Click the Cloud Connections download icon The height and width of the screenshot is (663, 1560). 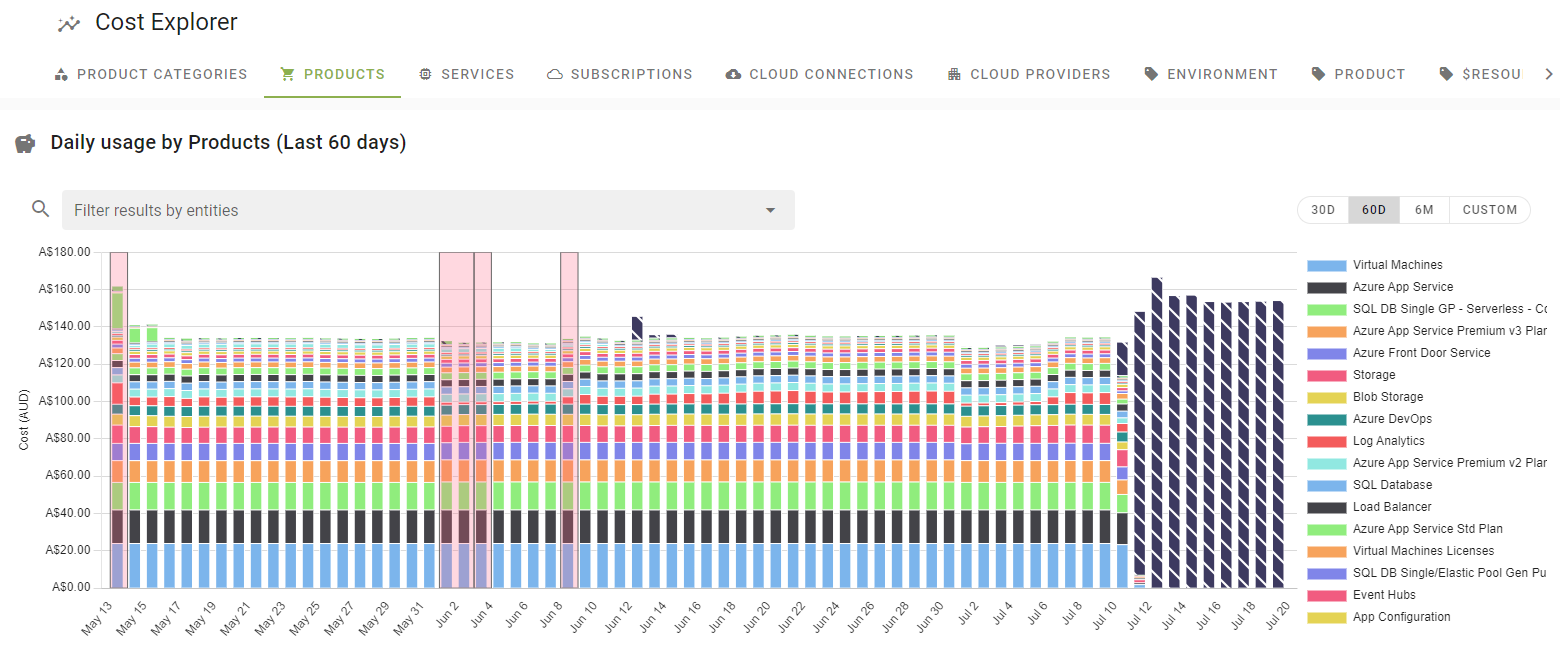coord(733,74)
